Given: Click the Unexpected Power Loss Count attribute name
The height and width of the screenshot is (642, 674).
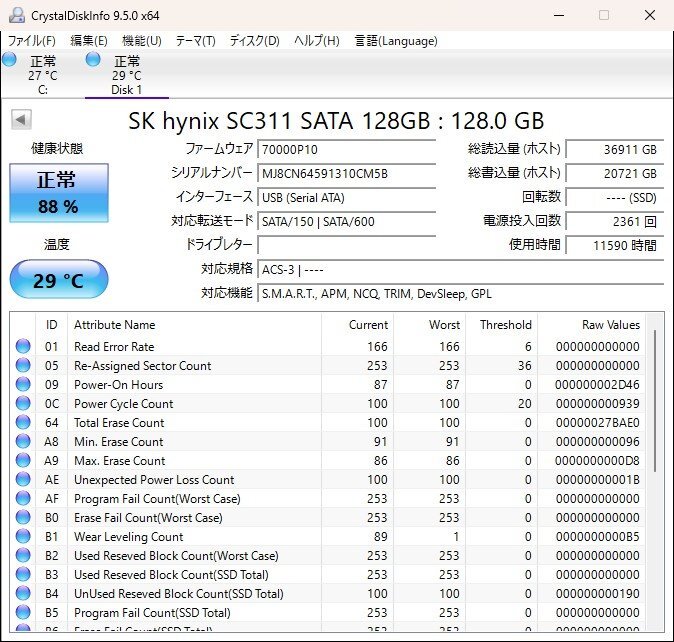Looking at the screenshot, I should (154, 480).
